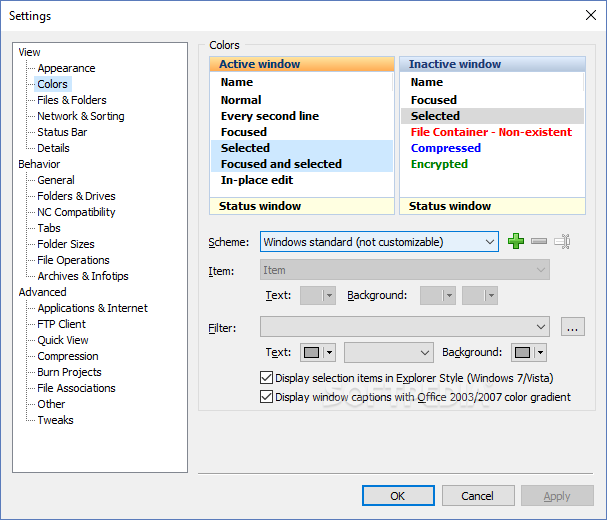Open Quick View settings
This screenshot has width=607, height=520.
[63, 340]
